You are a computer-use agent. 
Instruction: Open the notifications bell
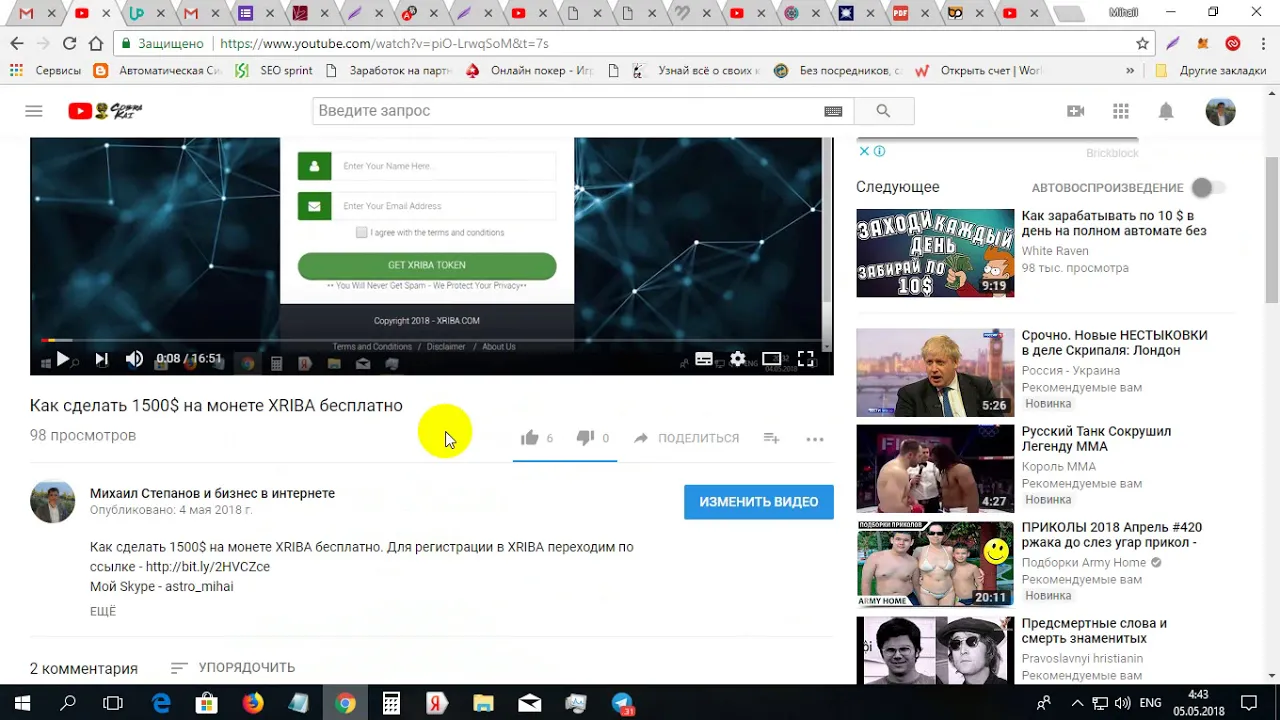pyautogui.click(x=1166, y=111)
